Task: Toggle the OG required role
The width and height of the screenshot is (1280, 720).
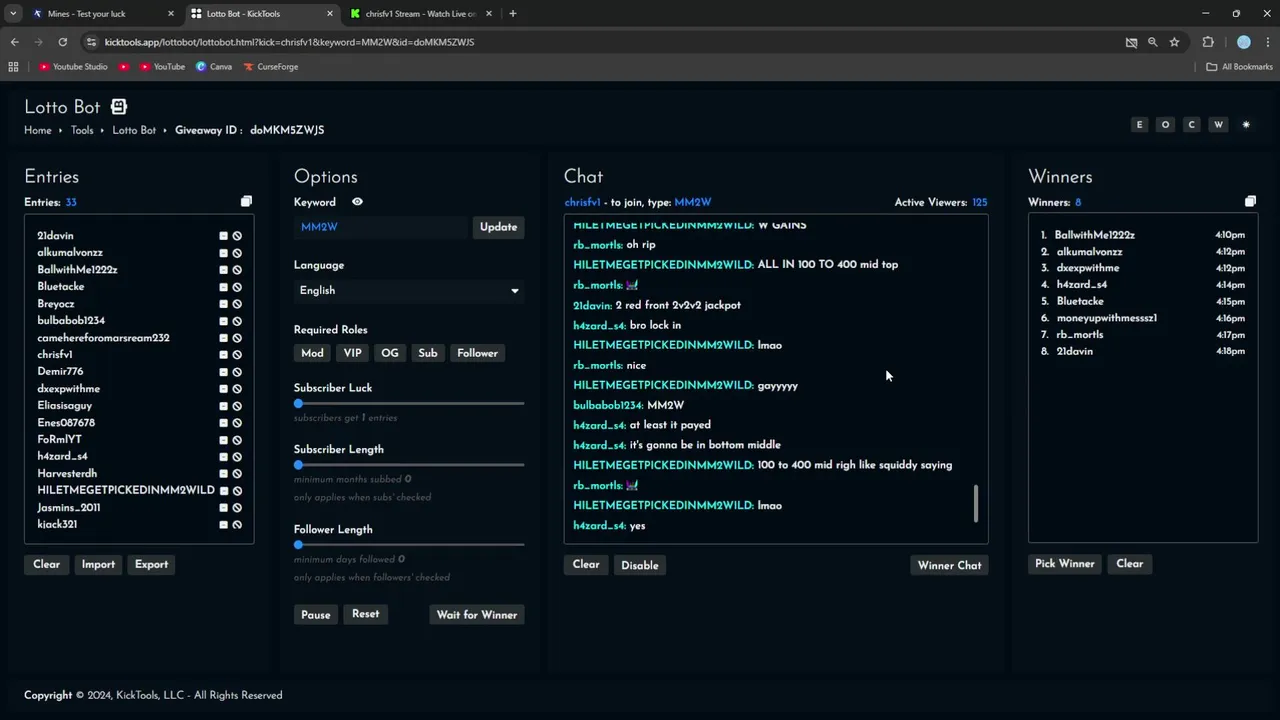Action: [390, 353]
